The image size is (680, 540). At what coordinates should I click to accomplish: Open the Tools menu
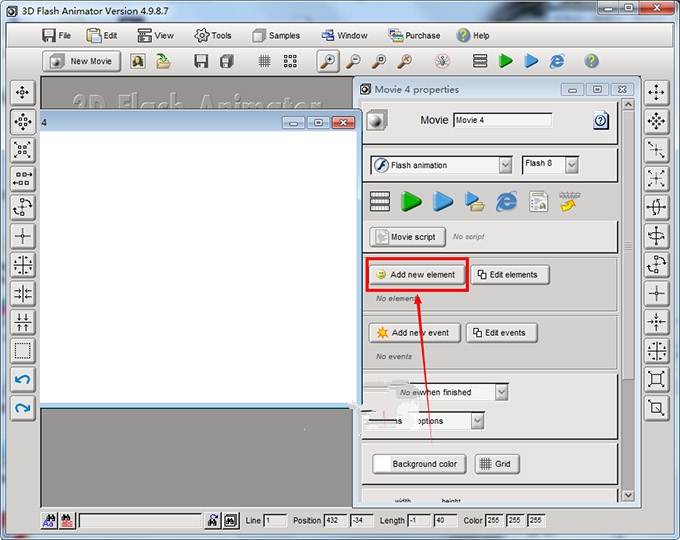(x=212, y=36)
